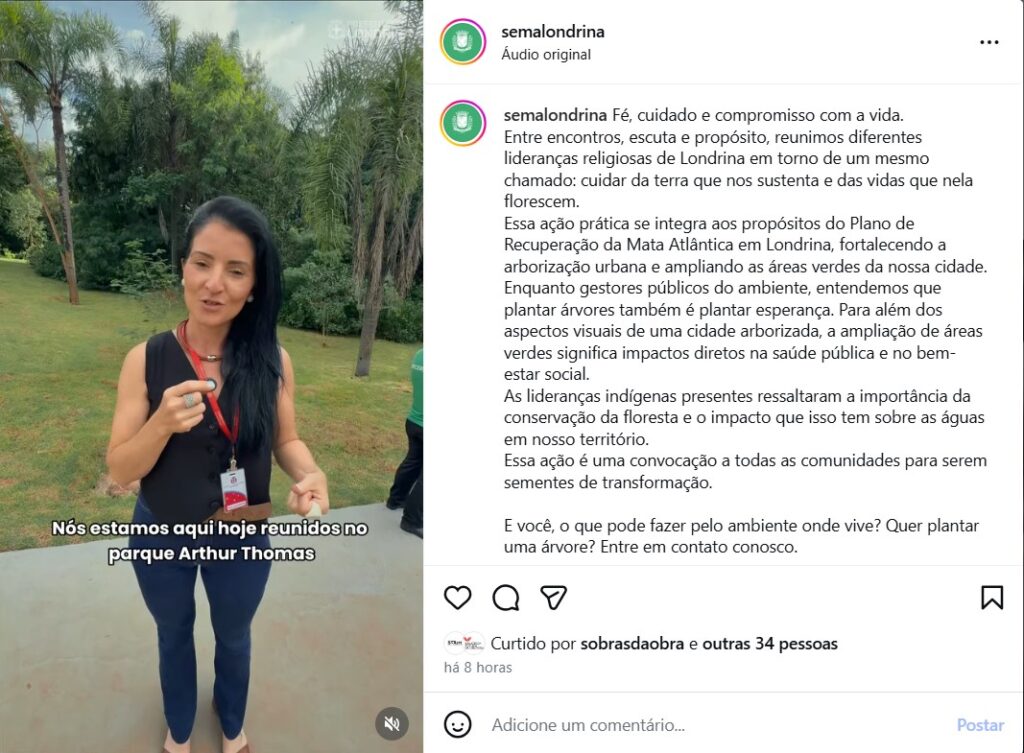Click the 'Áudio original' link
The image size is (1024, 753).
tap(546, 54)
